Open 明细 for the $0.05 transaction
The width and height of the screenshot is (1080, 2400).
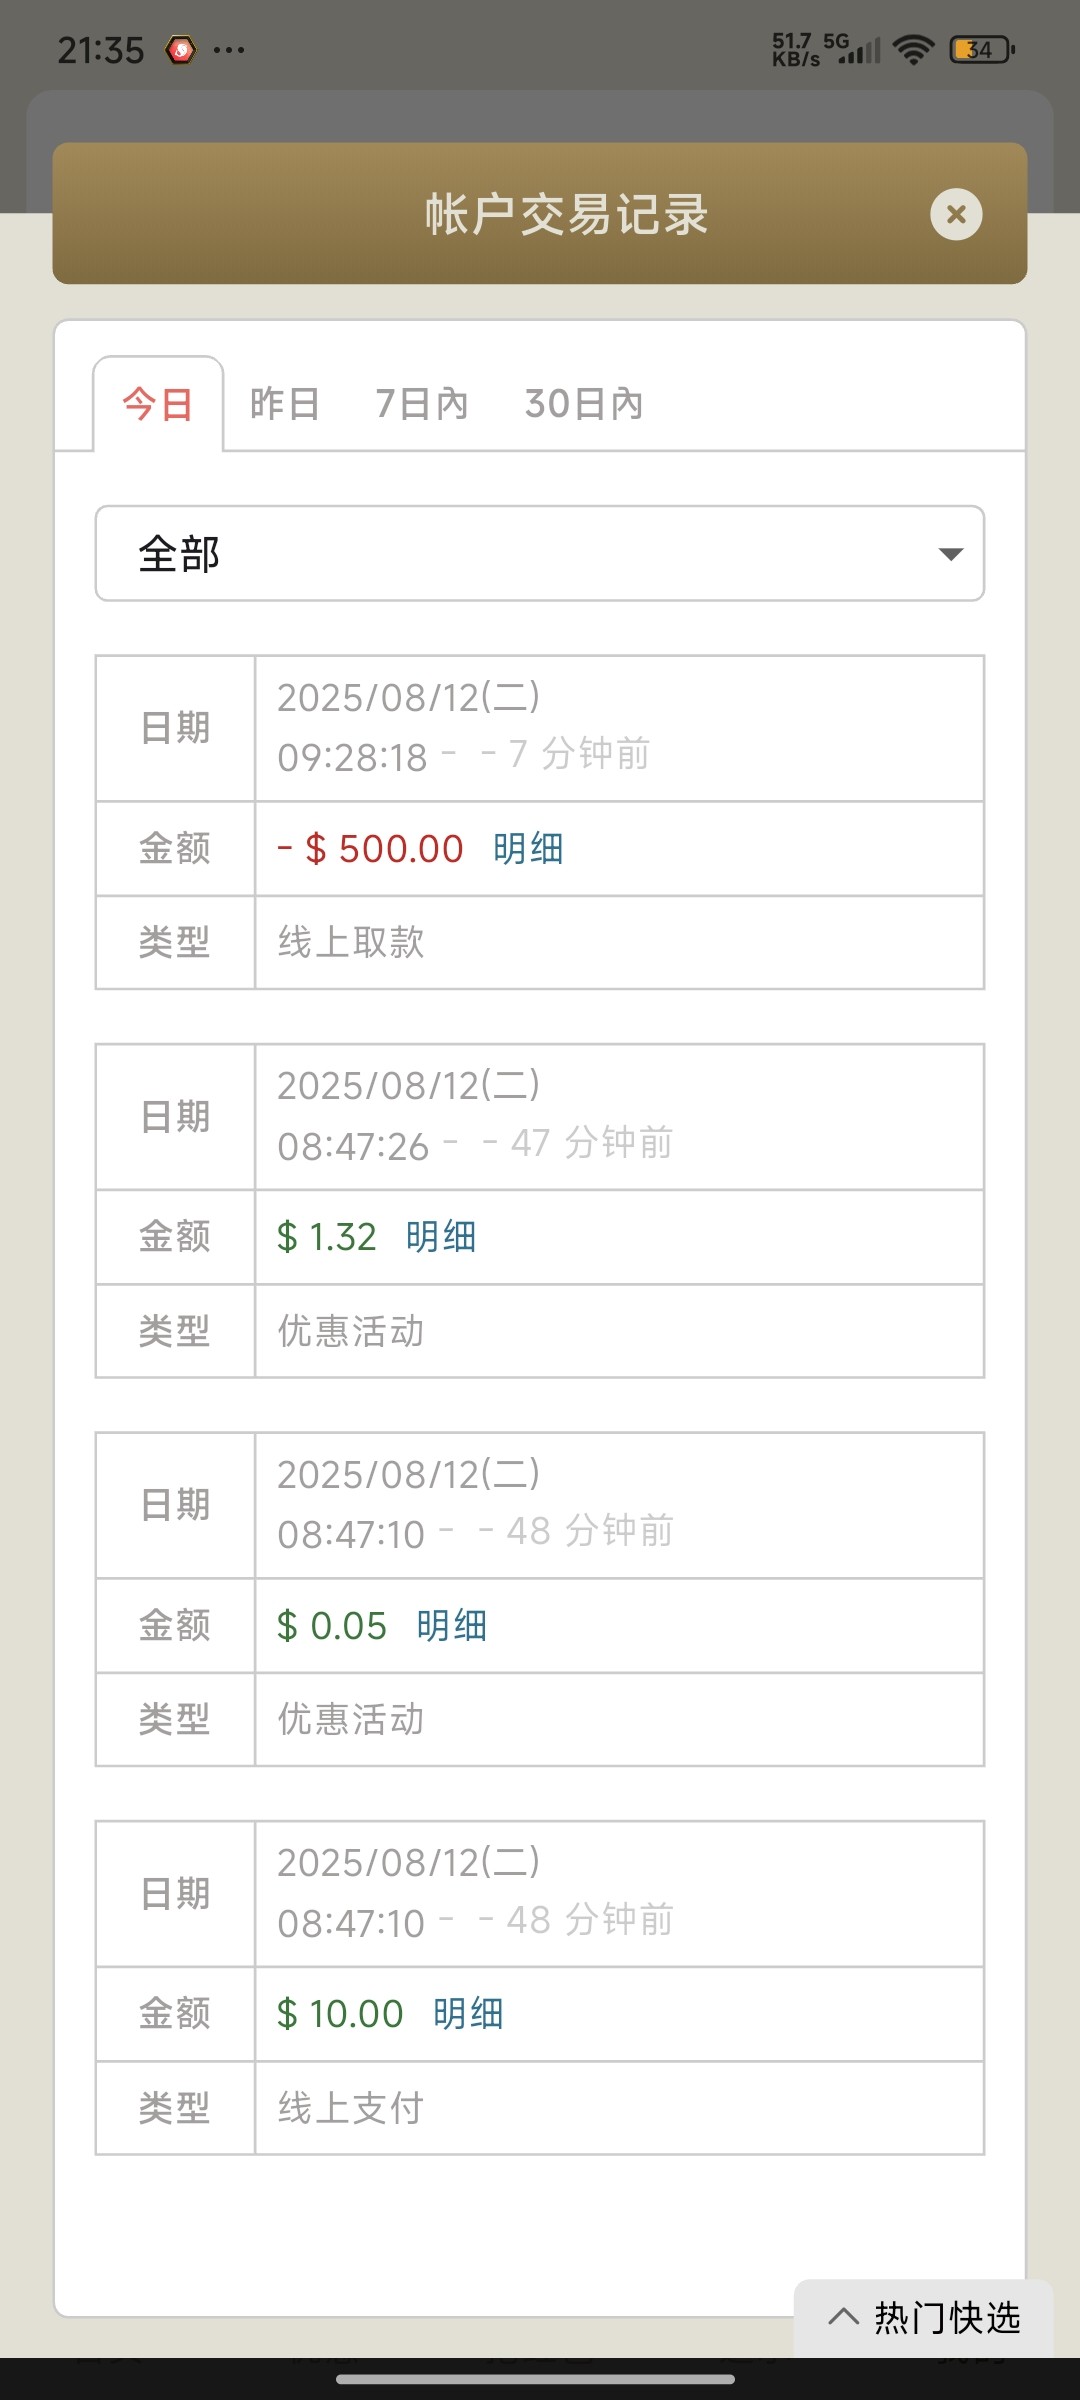point(452,1626)
